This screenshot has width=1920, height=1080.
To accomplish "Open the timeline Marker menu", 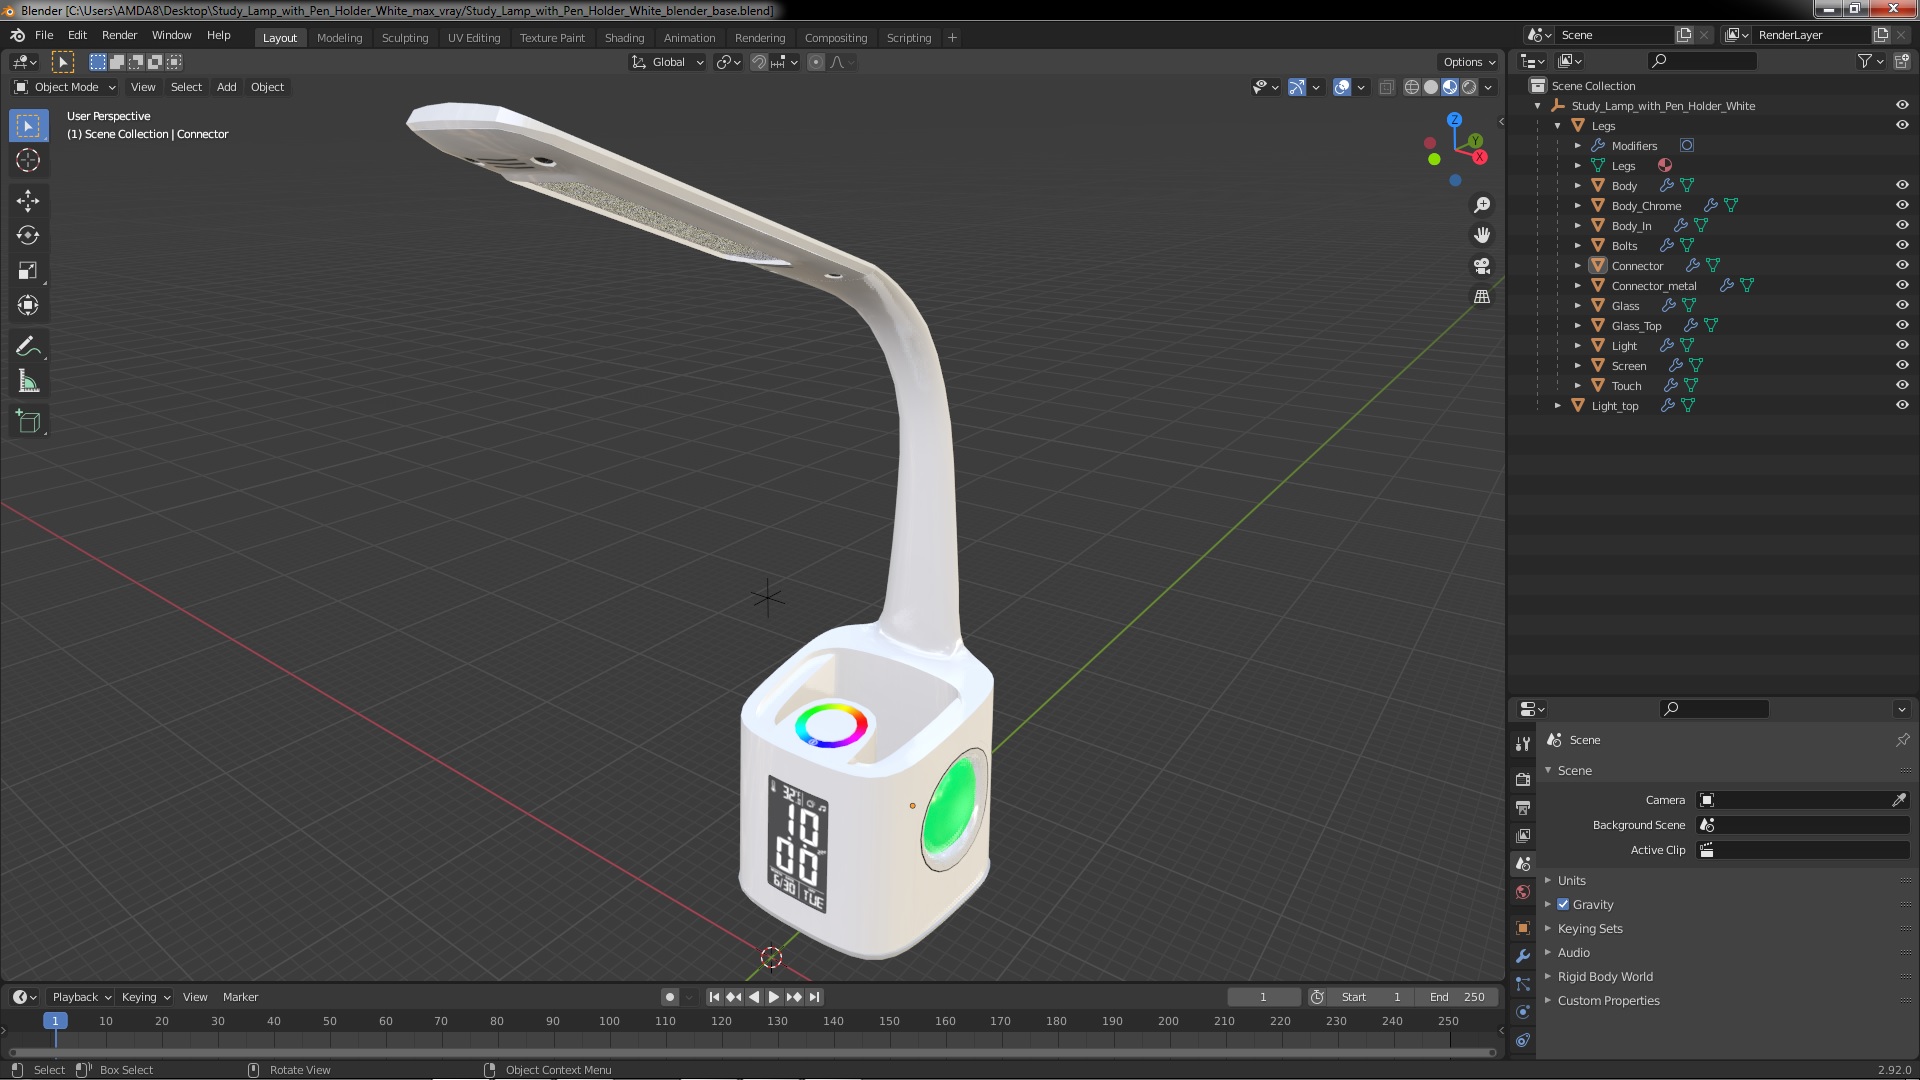I will pyautogui.click(x=240, y=997).
